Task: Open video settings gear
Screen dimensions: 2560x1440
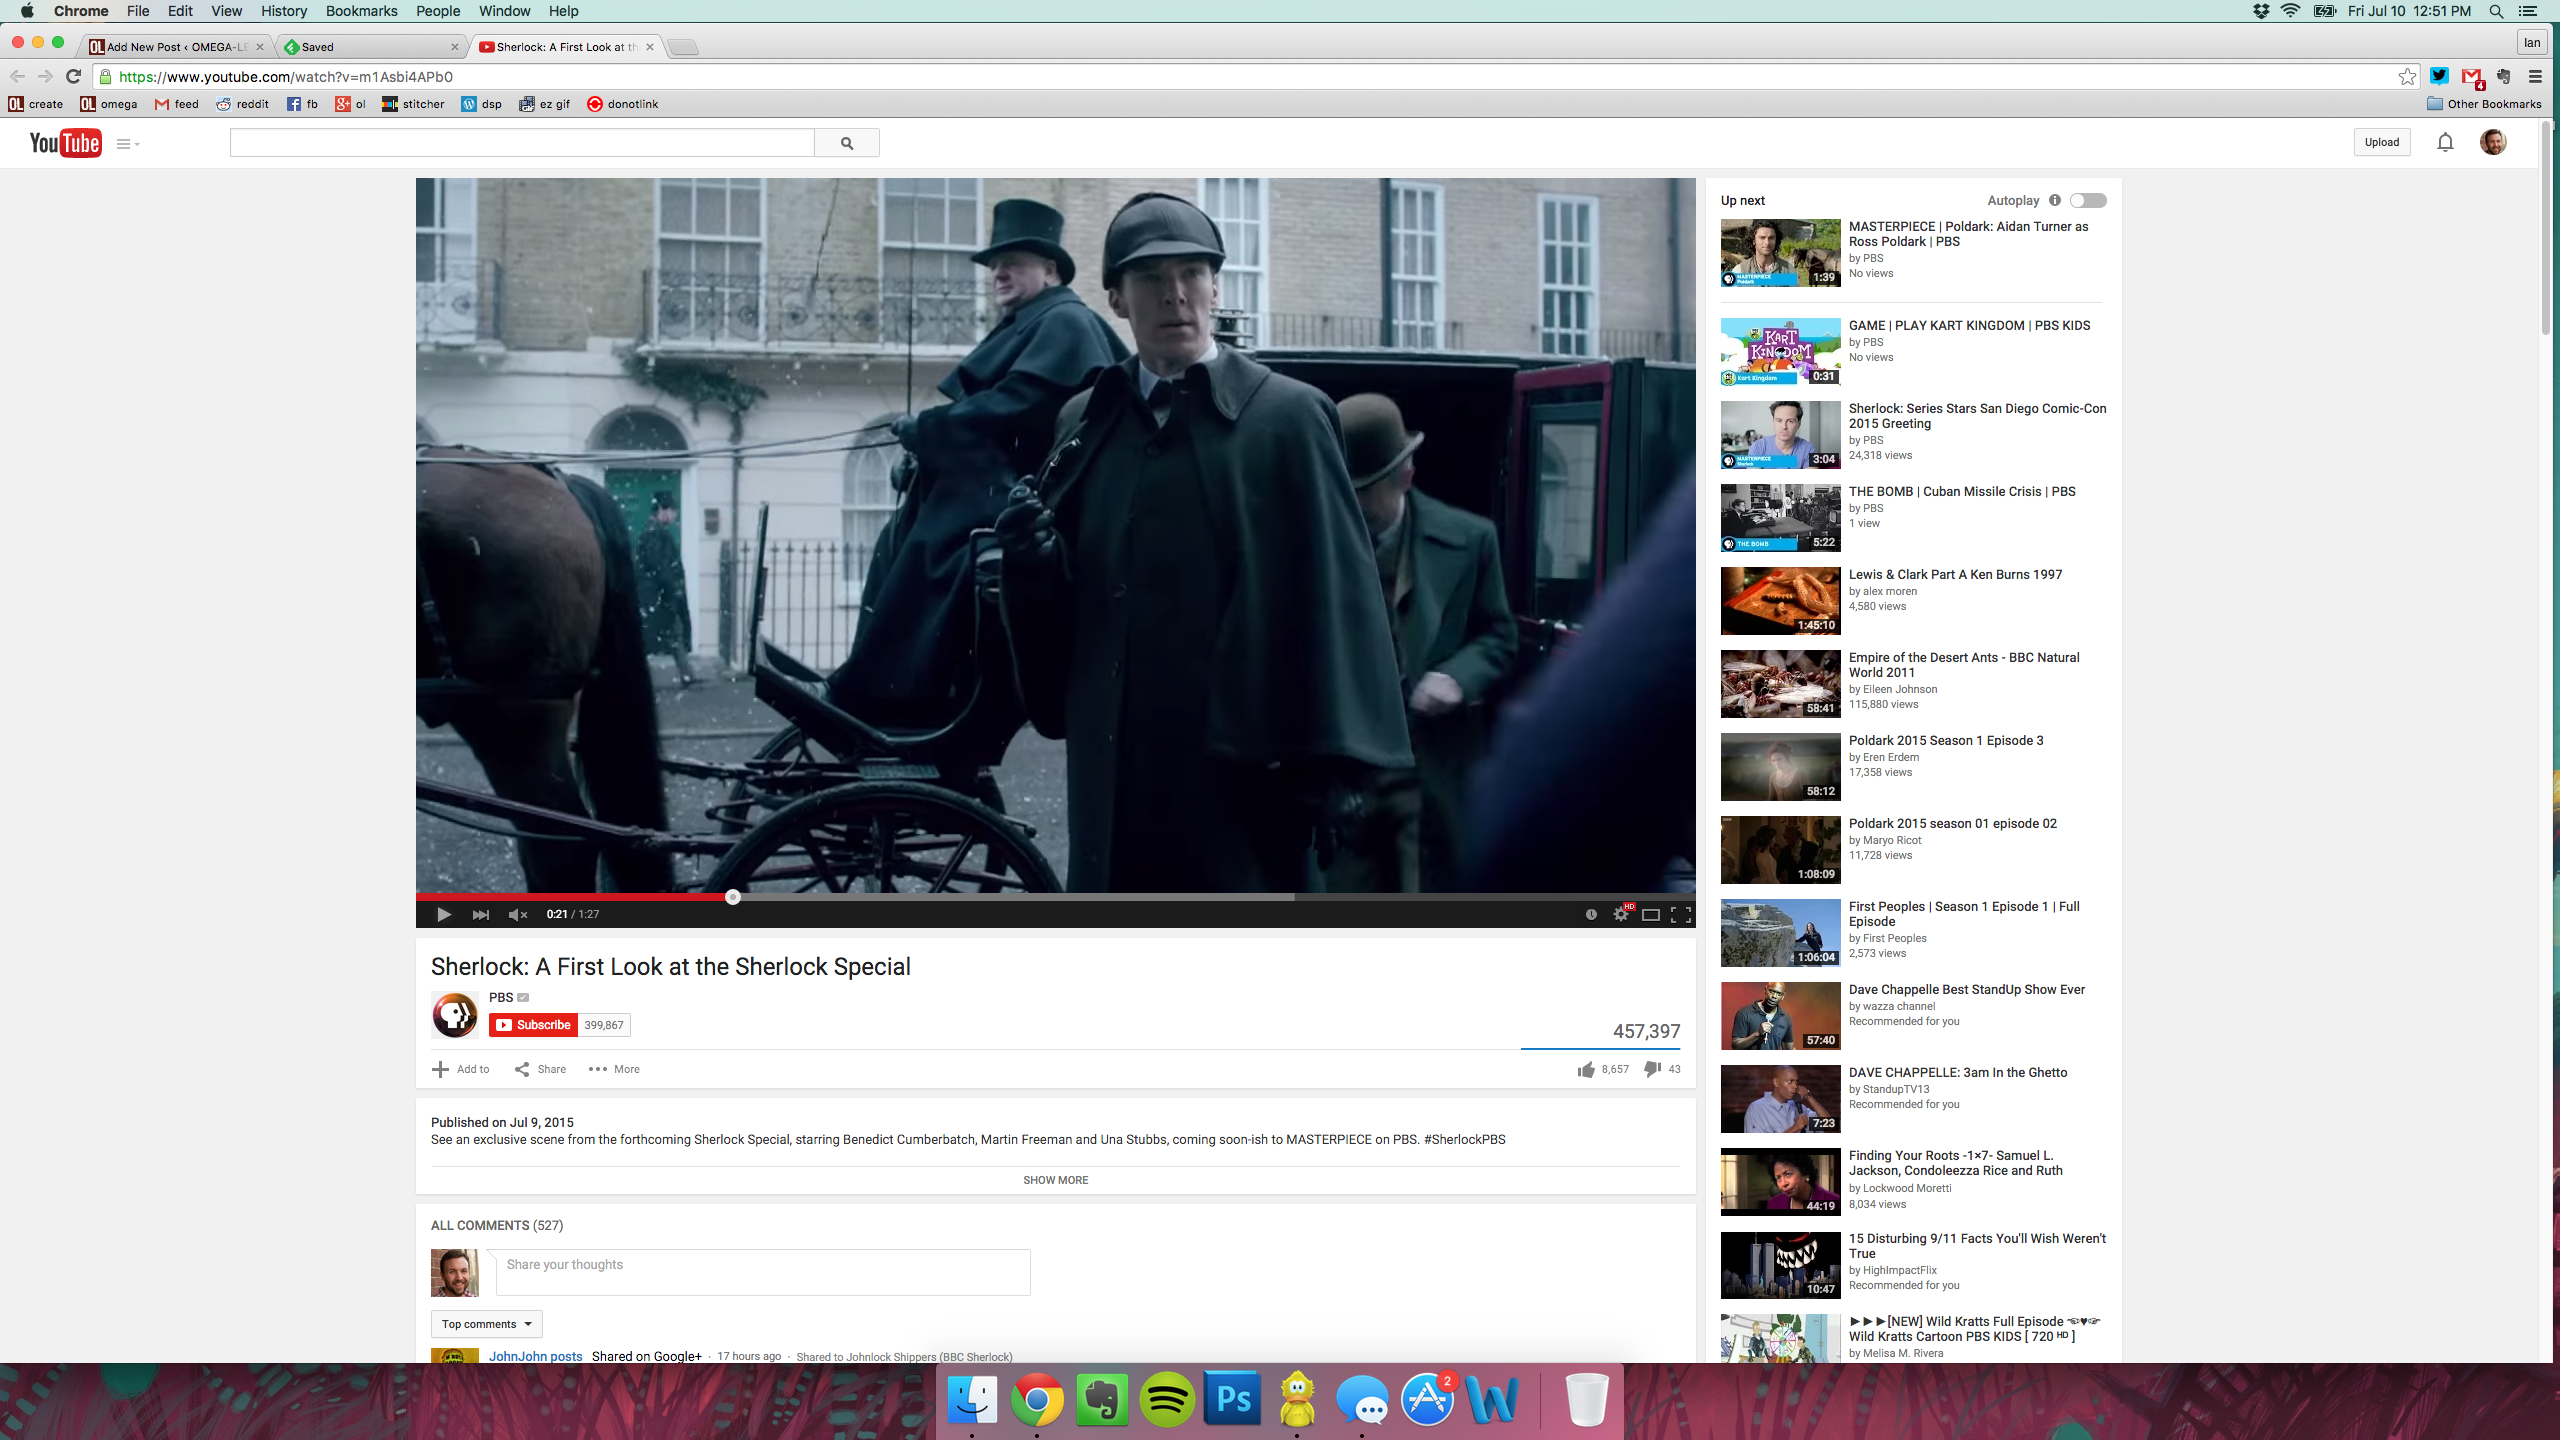Action: point(1621,914)
